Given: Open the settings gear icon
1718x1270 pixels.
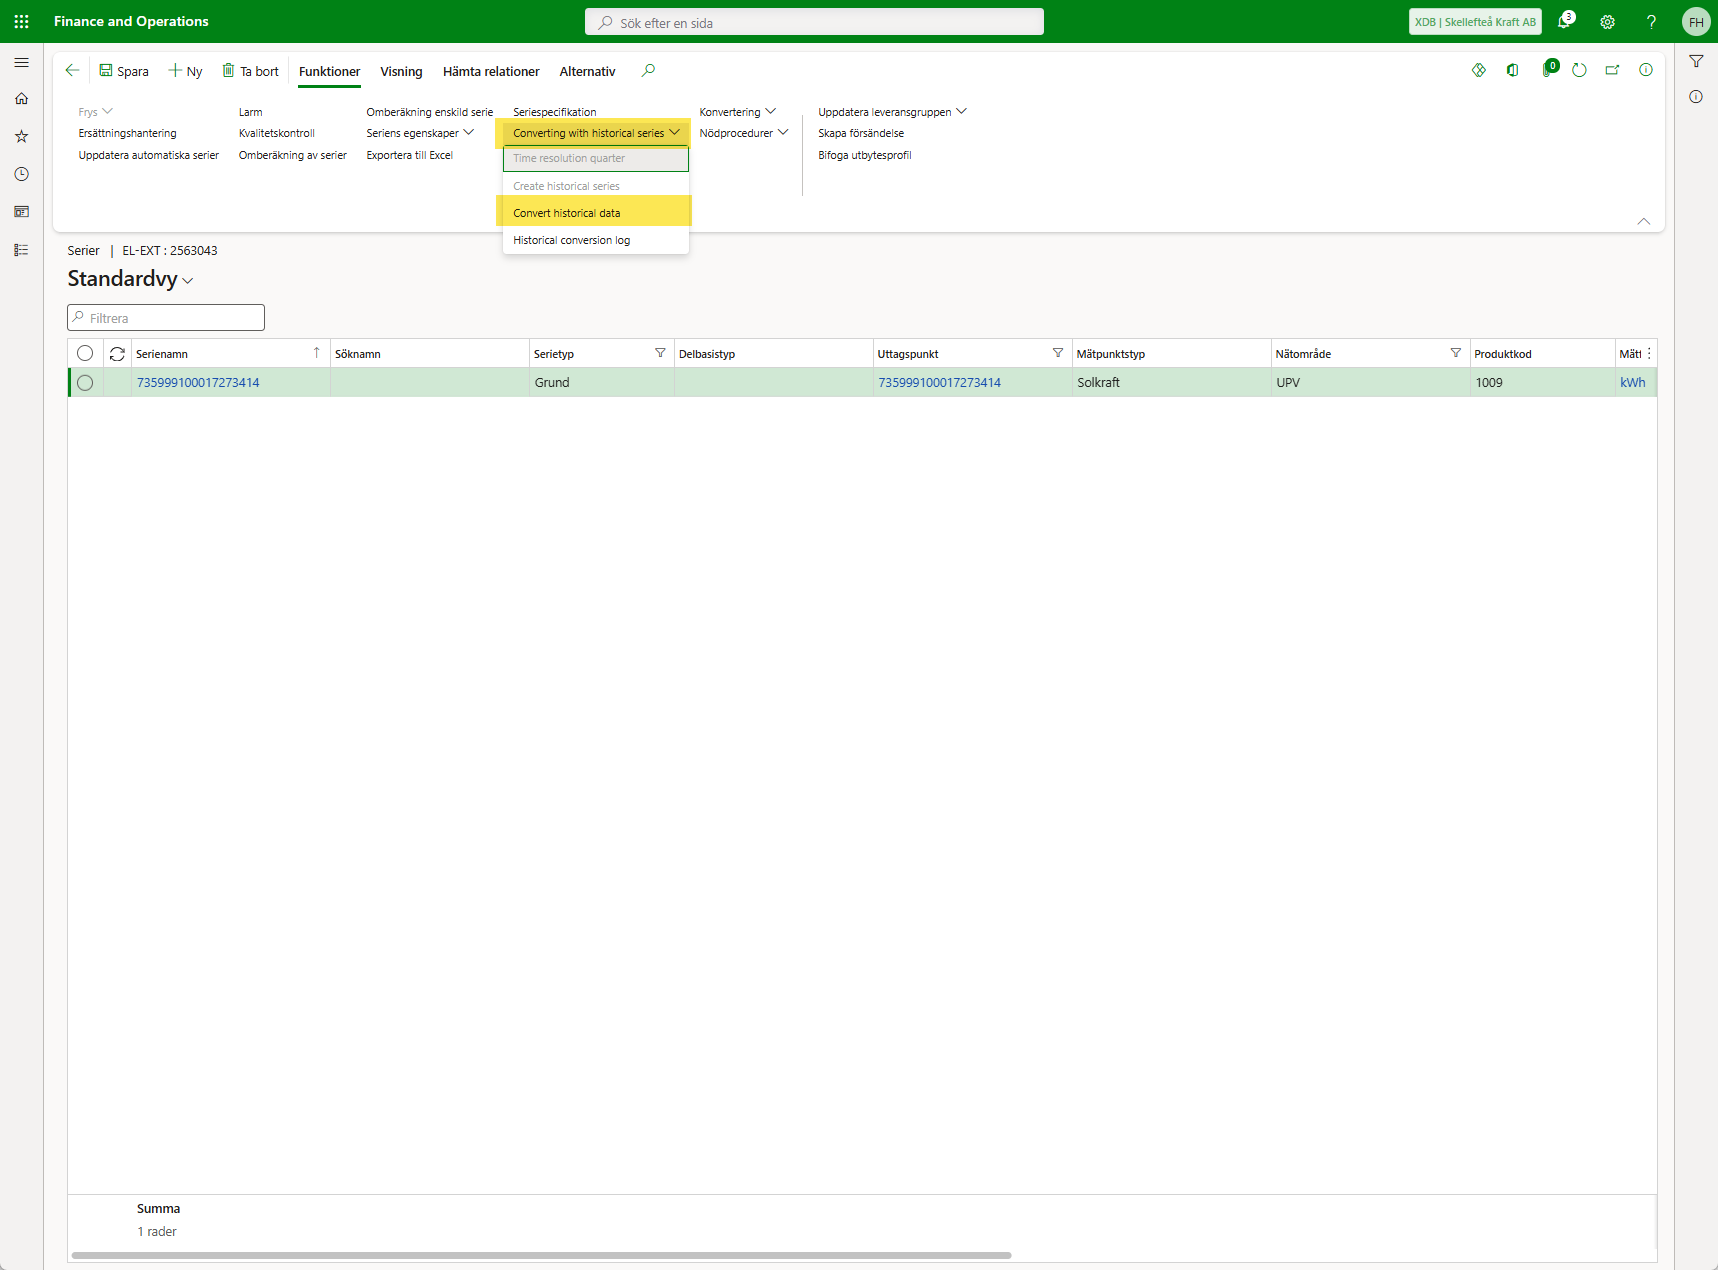Looking at the screenshot, I should (1608, 22).
